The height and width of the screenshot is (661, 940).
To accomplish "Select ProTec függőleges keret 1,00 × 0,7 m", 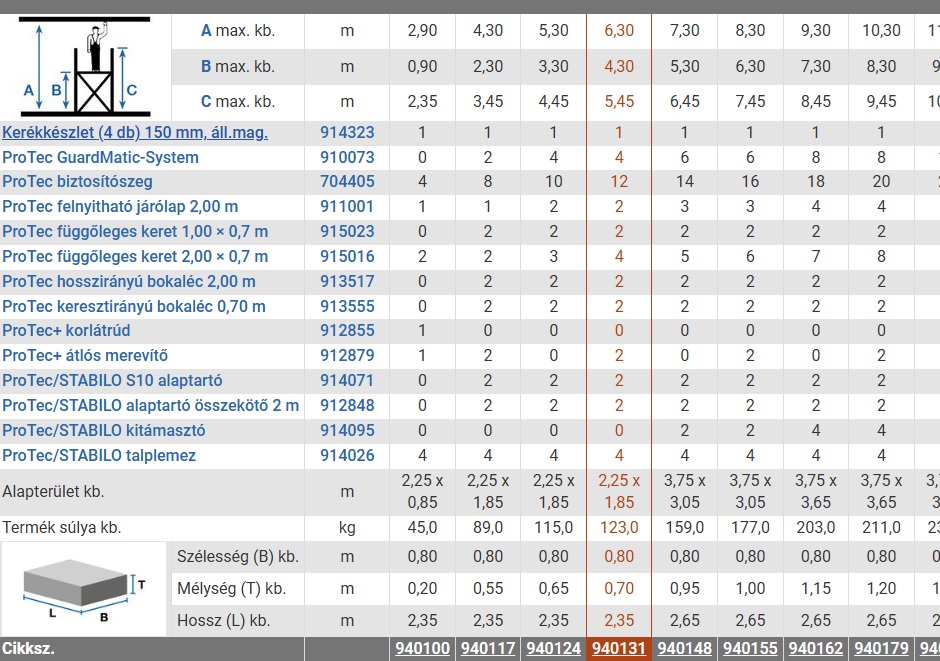I will [135, 231].
